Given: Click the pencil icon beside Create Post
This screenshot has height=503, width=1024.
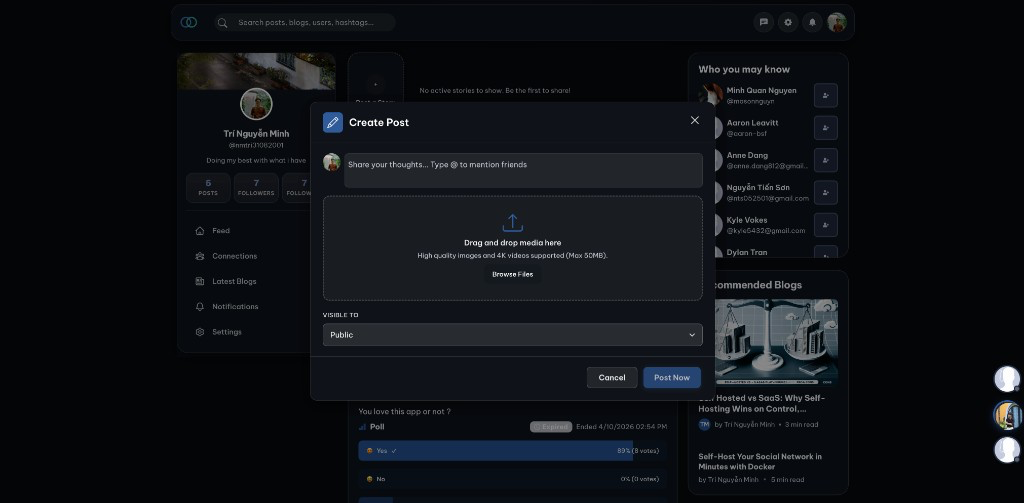Looking at the screenshot, I should pos(333,122).
